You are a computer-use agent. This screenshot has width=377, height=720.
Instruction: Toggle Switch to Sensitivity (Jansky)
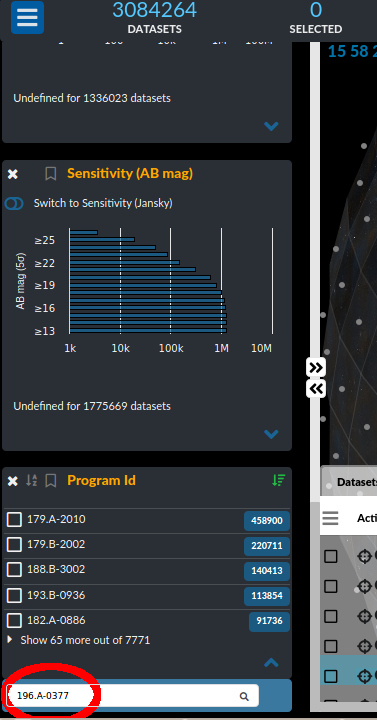pos(14,203)
